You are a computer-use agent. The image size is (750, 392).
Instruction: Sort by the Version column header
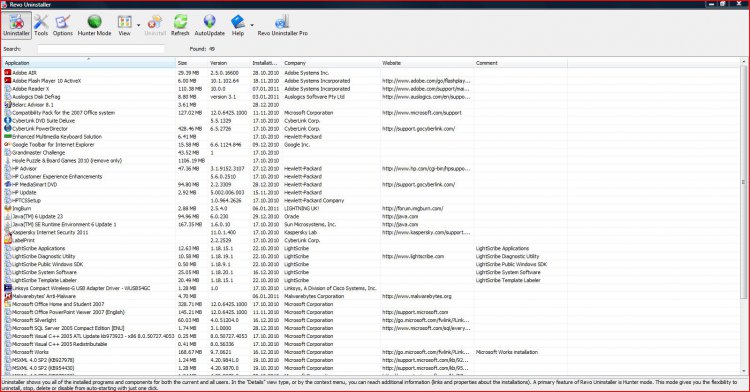(229, 63)
